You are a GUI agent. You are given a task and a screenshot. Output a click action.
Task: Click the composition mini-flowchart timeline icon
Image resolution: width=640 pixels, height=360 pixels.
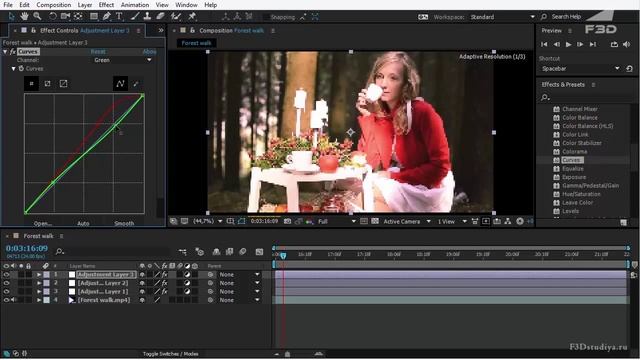pyautogui.click(x=182, y=252)
